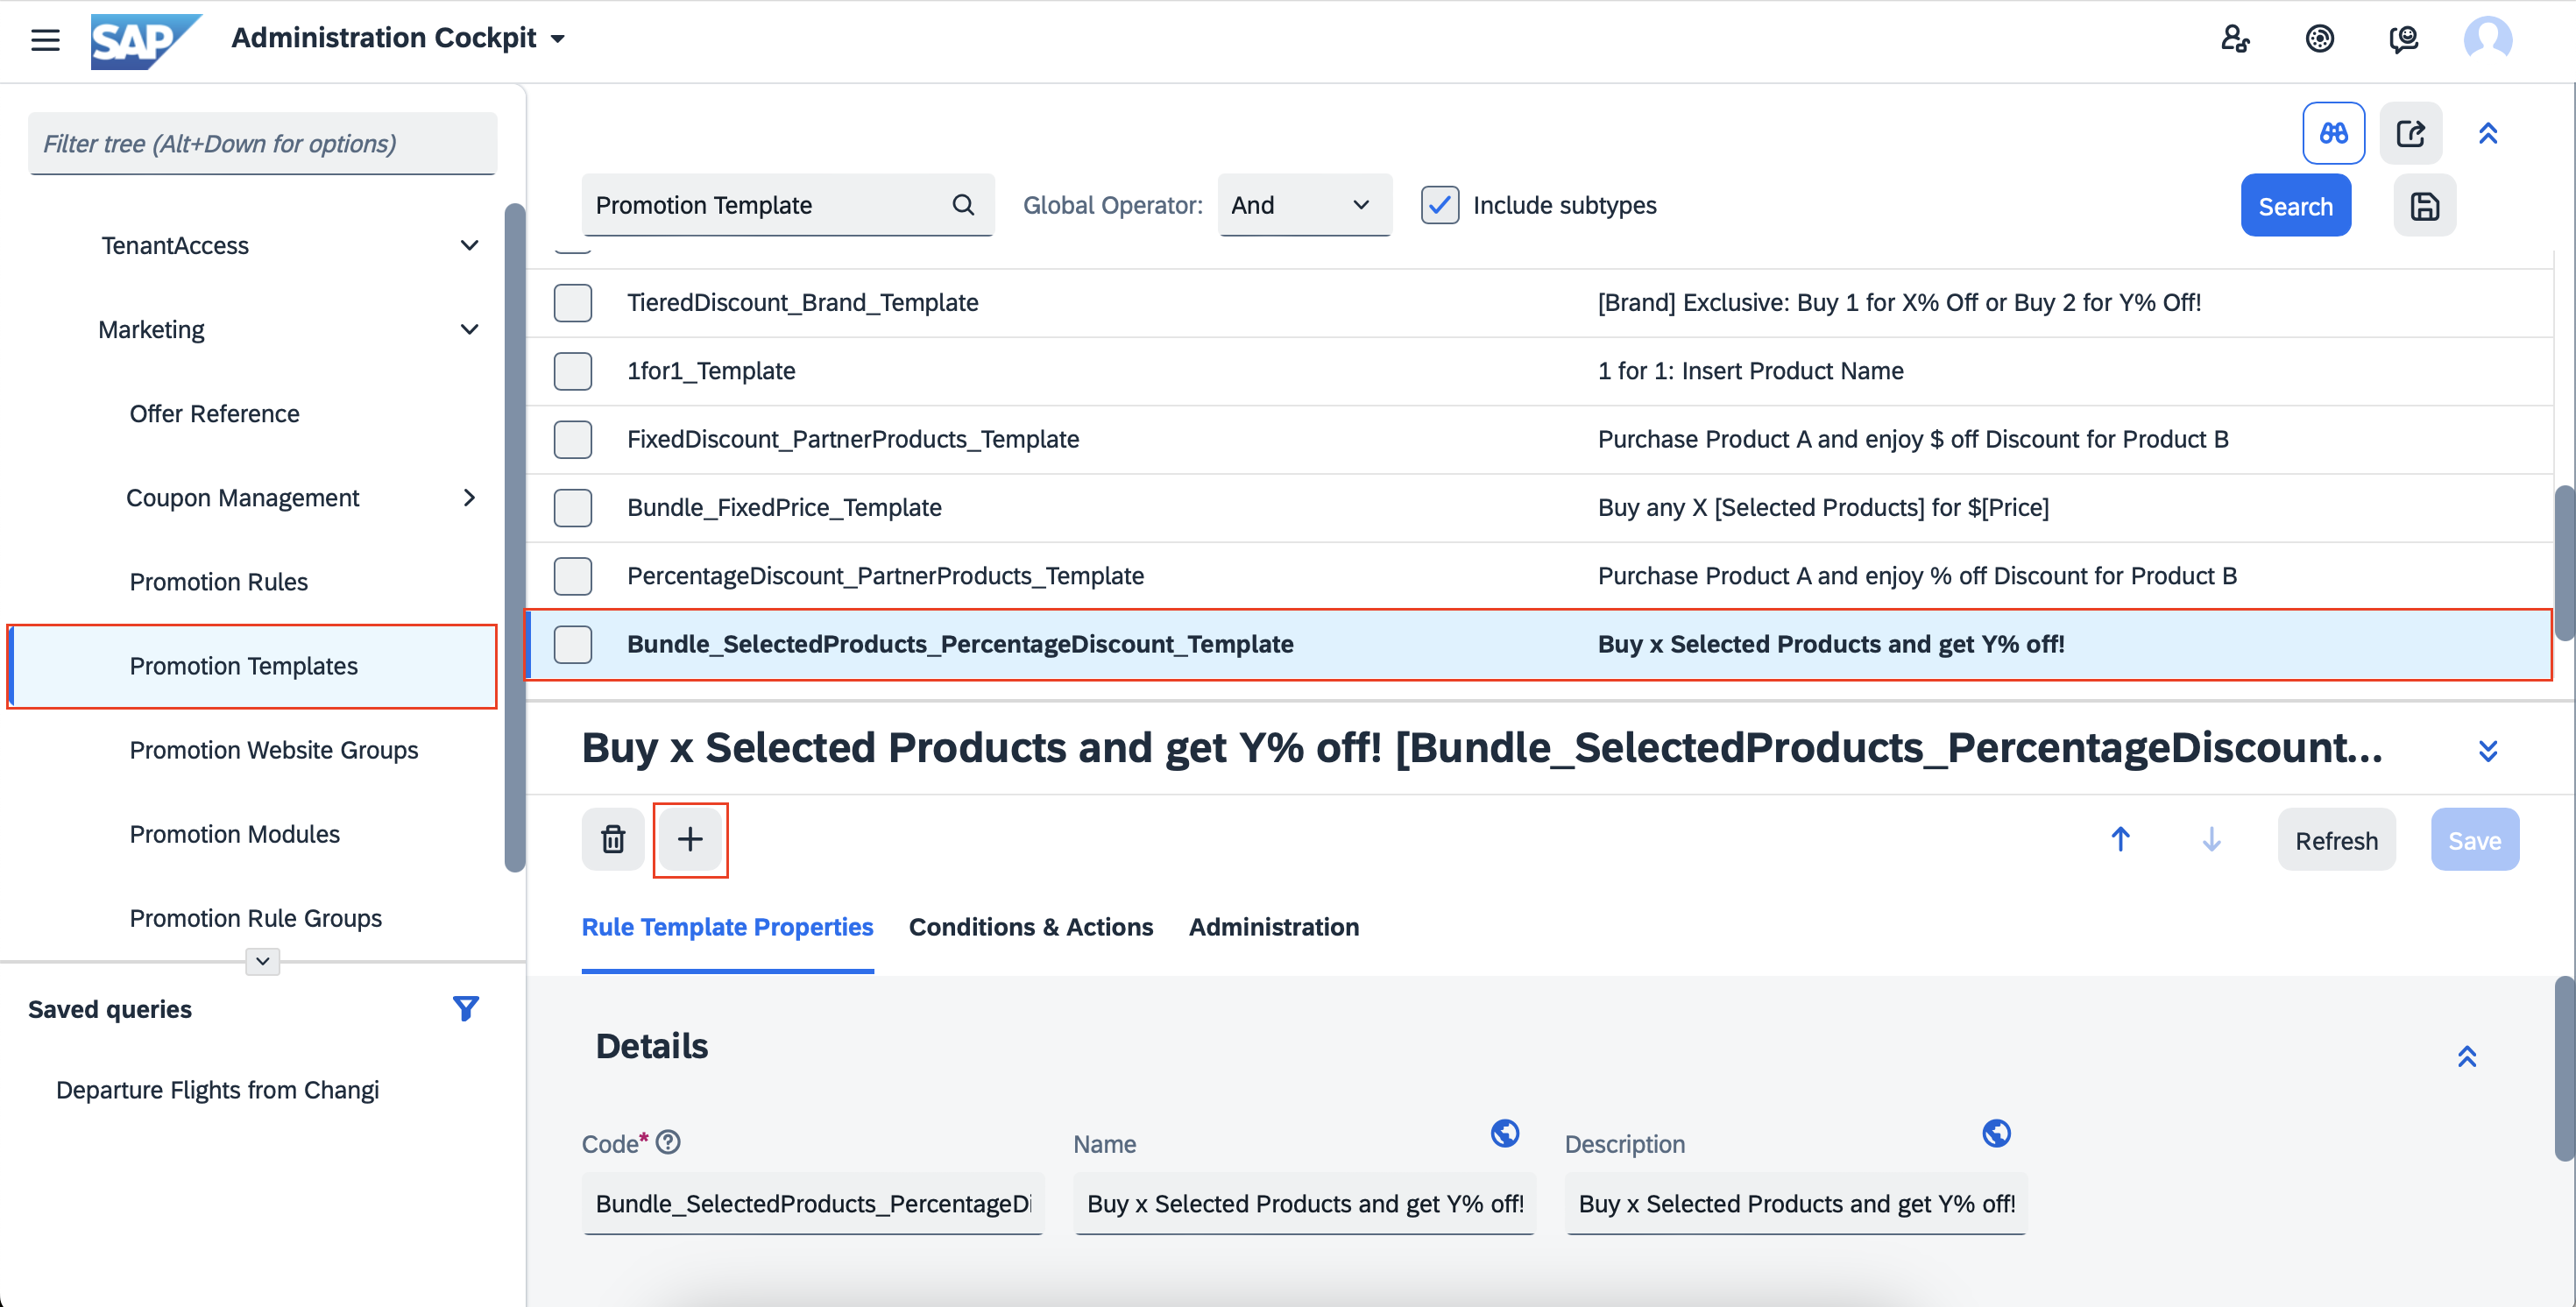
Task: Click the Filter tree input field
Action: coord(262,144)
